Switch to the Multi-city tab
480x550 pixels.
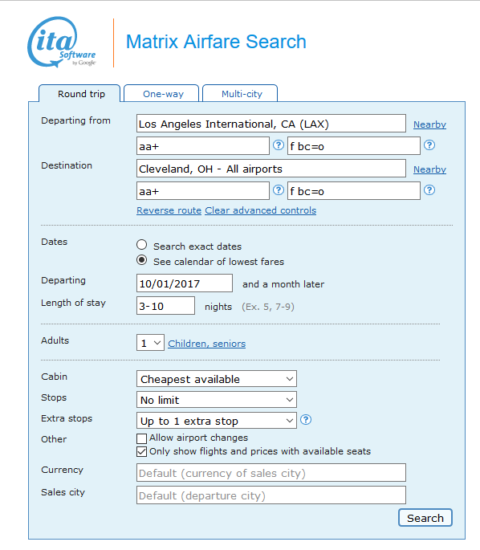tap(240, 94)
